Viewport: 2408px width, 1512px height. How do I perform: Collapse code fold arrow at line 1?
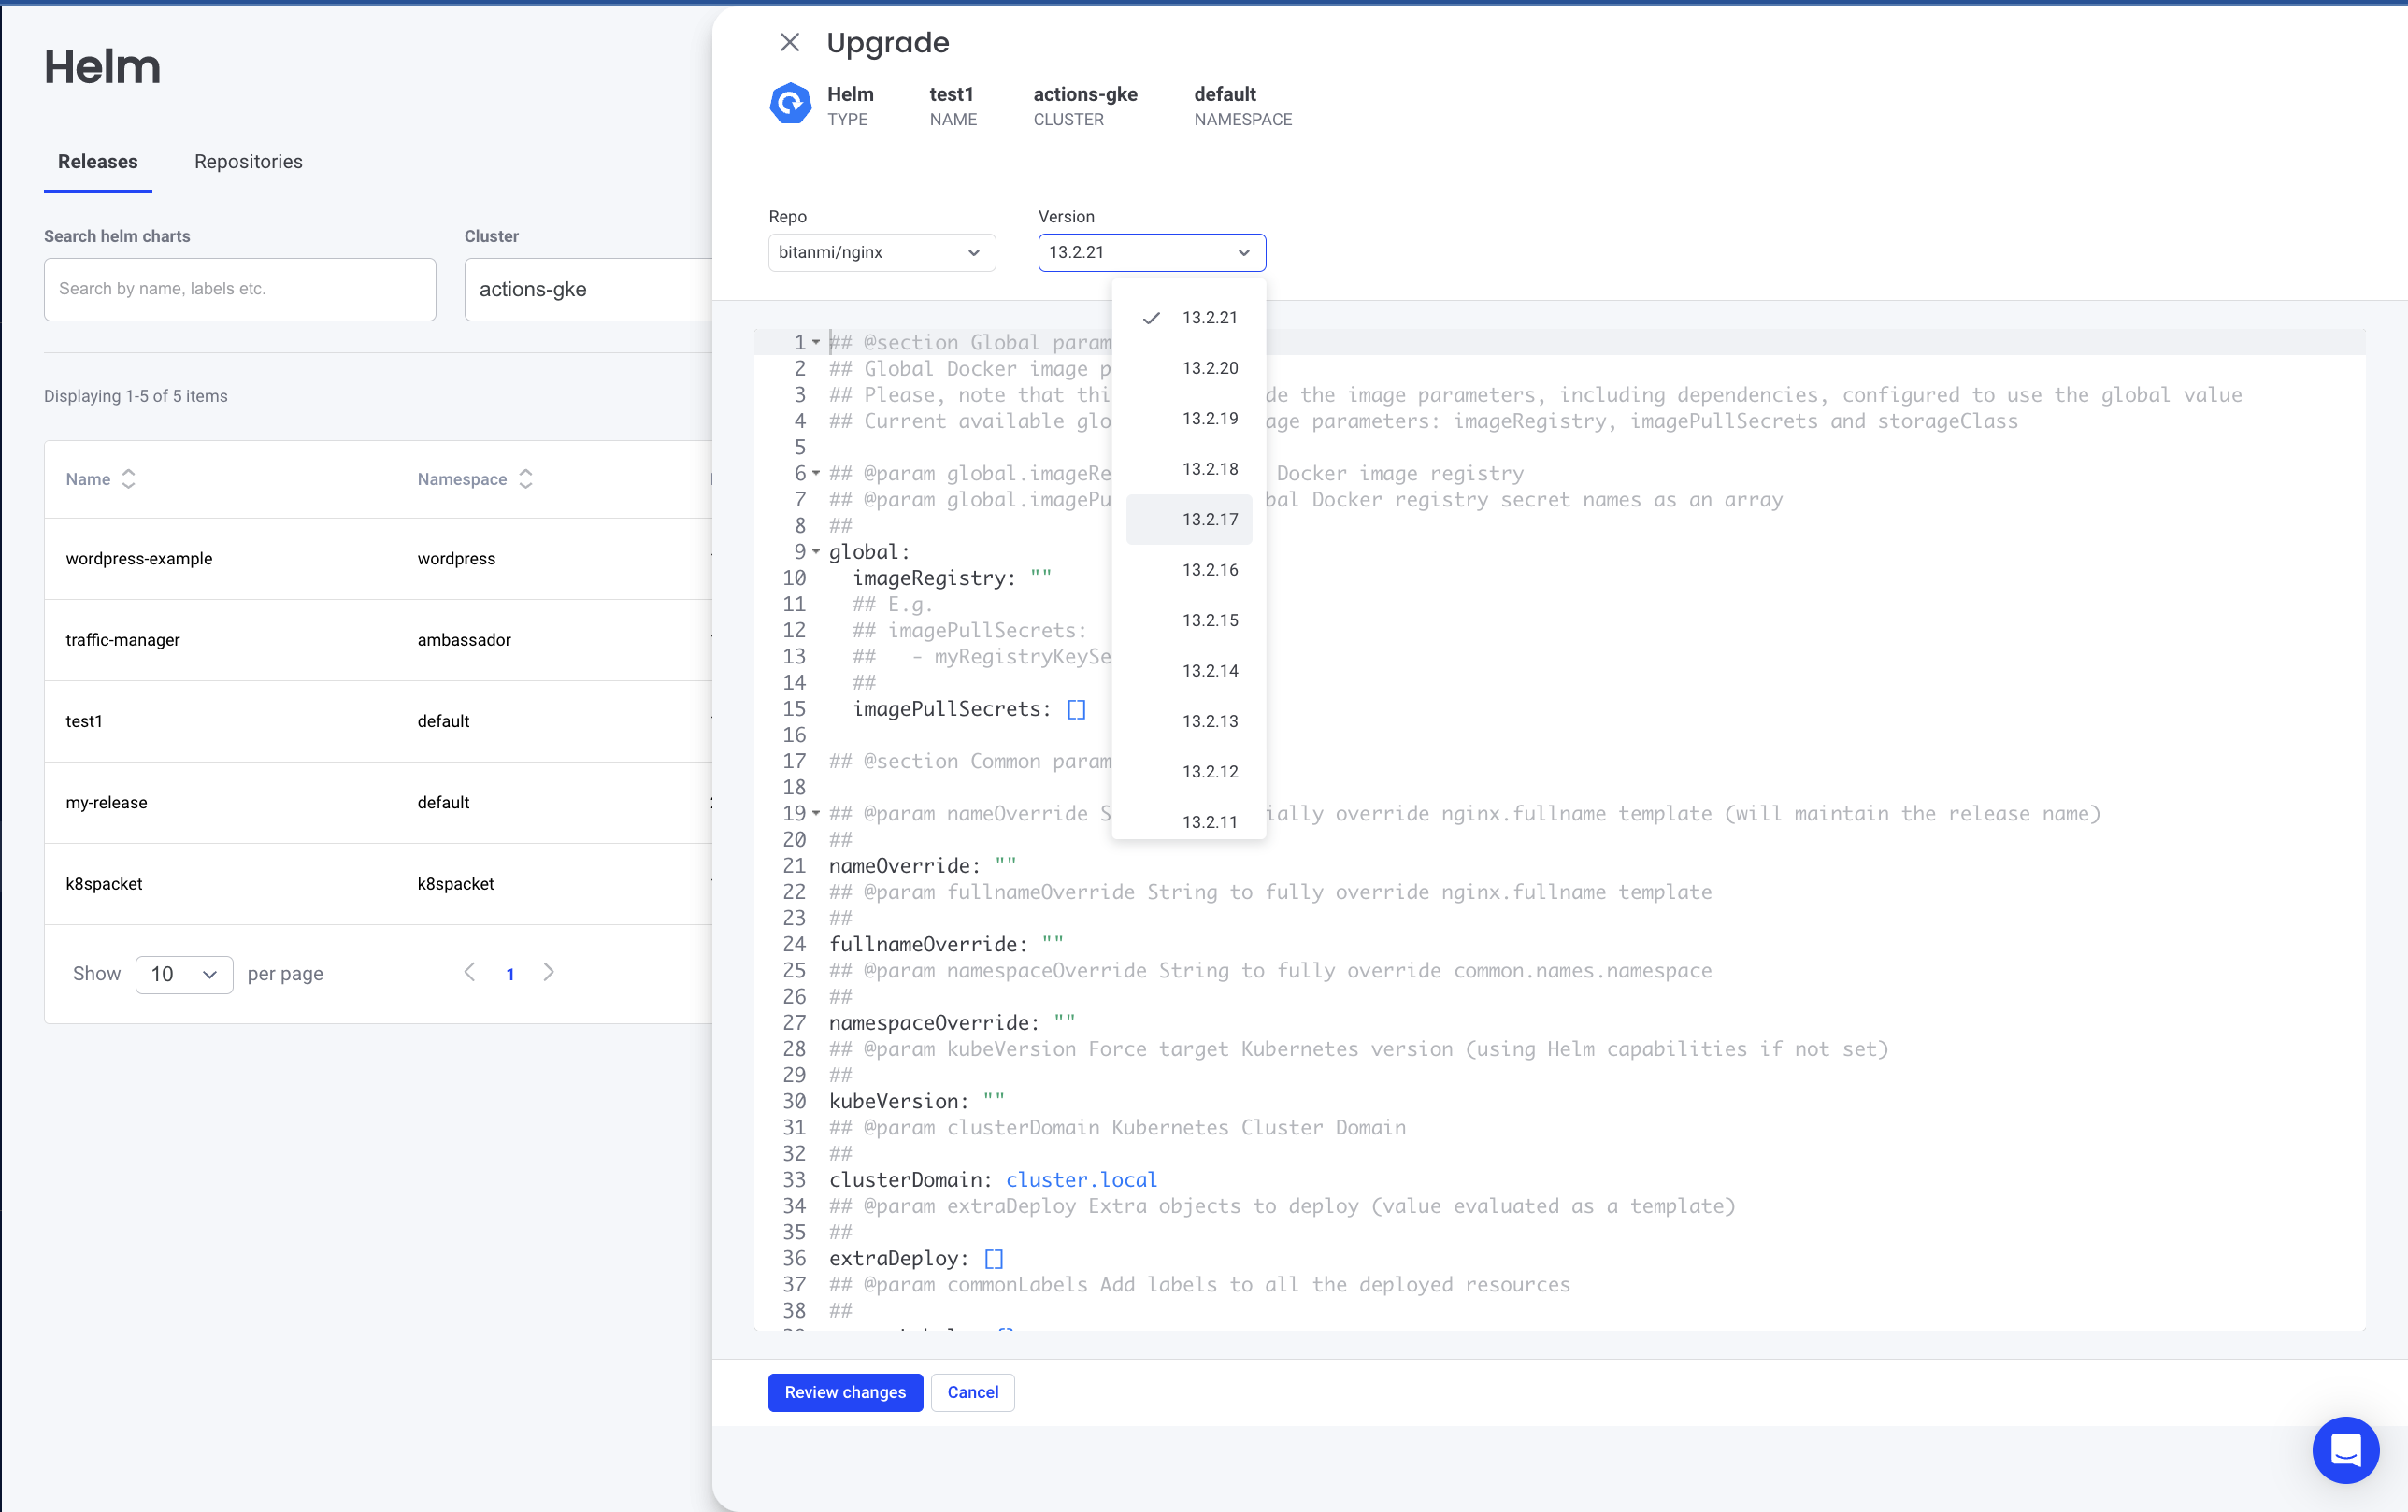pyautogui.click(x=816, y=343)
